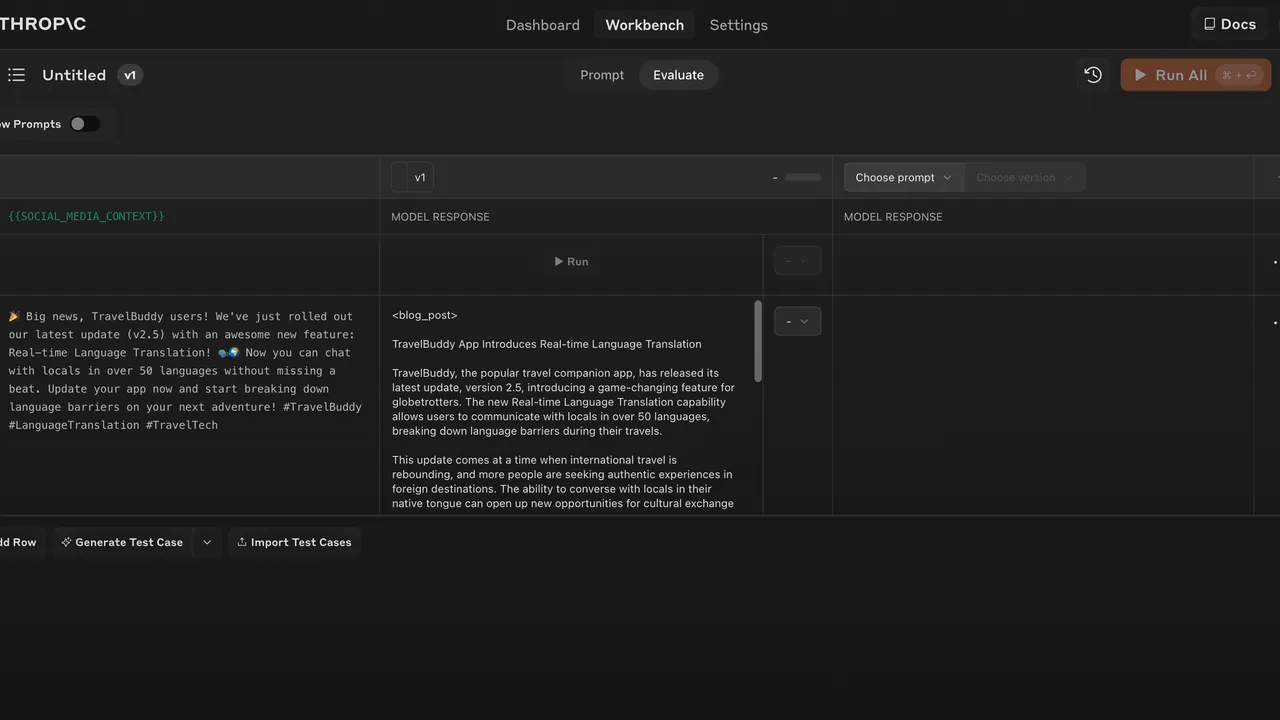The width and height of the screenshot is (1280, 720).
Task: Expand Generate Test Case options chevron
Action: click(x=207, y=542)
